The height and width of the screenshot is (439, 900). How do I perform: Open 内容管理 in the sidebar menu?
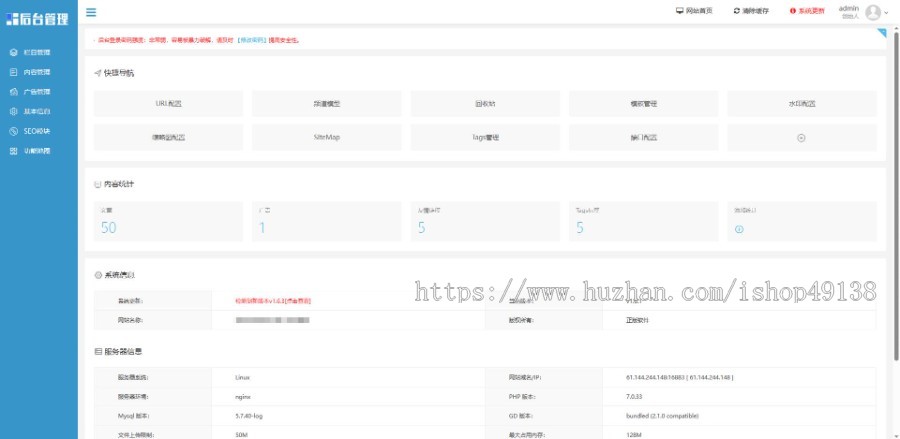(38, 72)
